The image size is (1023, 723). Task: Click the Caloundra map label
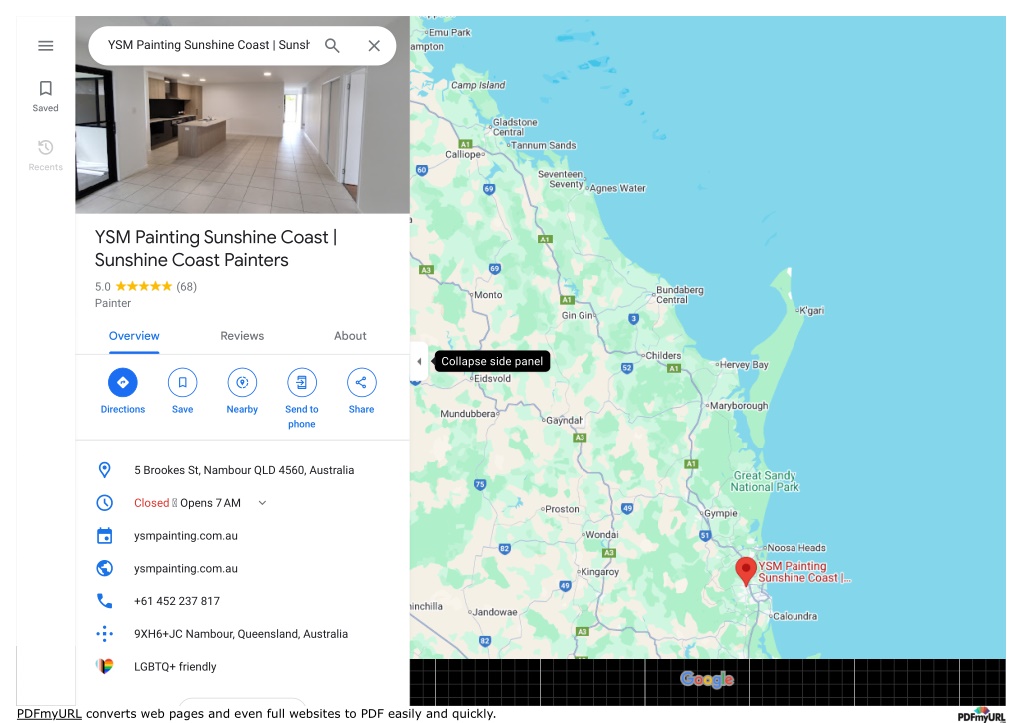(x=795, y=616)
